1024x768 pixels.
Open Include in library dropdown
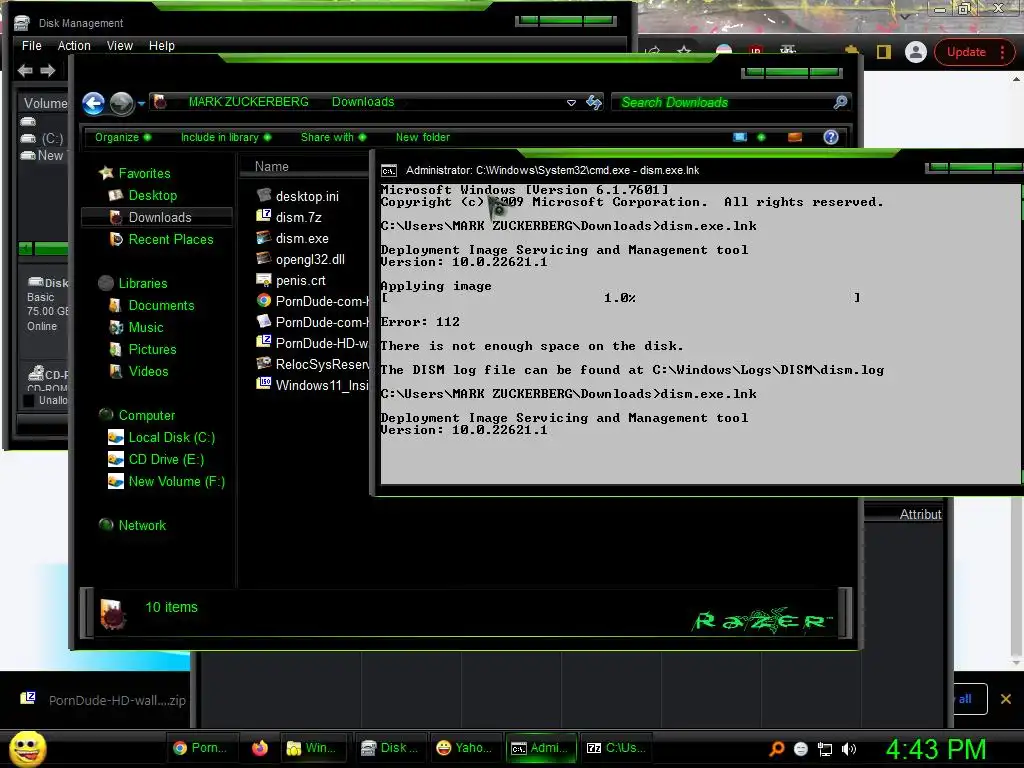click(x=226, y=137)
